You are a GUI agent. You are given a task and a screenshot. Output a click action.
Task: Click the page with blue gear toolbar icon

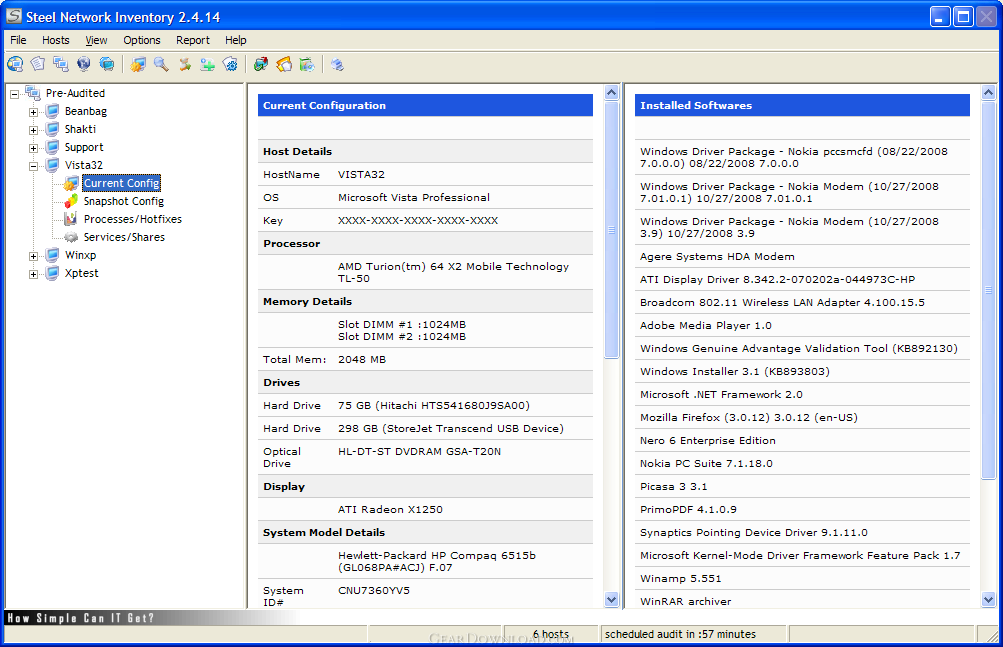[x=230, y=64]
